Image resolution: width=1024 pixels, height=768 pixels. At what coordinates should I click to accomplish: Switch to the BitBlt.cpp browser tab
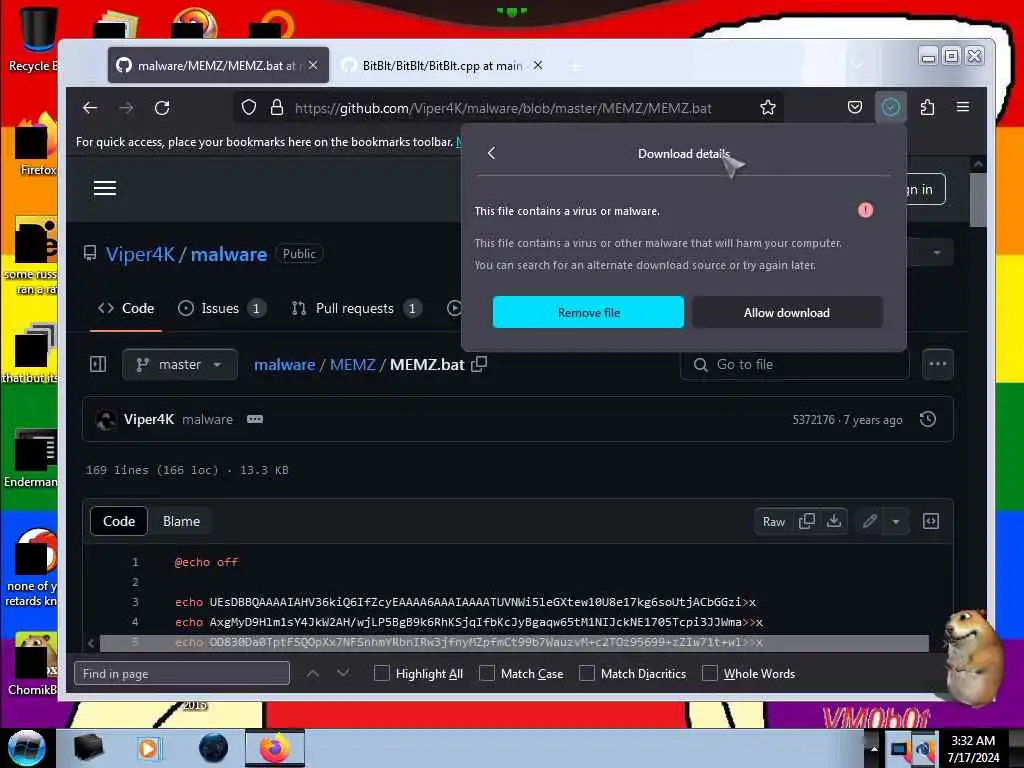[442, 65]
